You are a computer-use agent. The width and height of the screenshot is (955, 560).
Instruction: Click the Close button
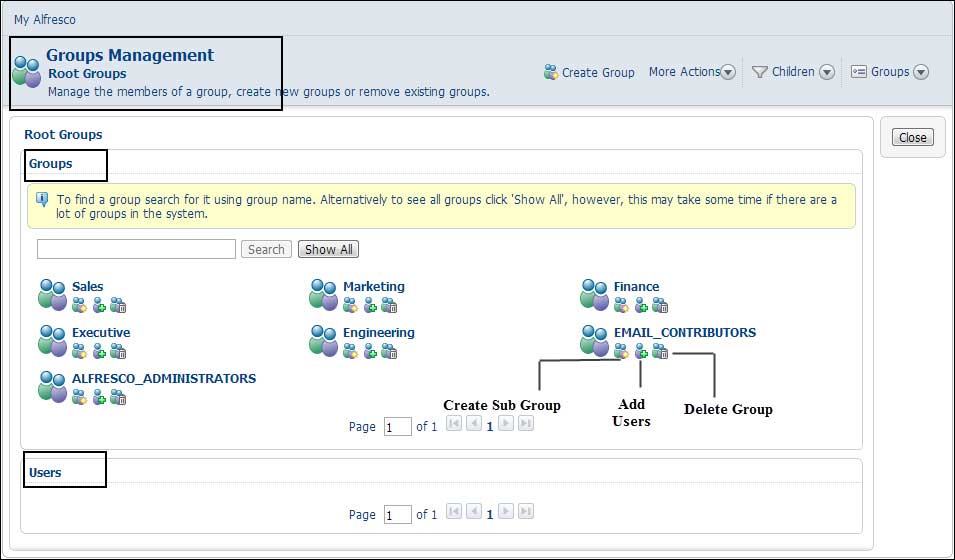(912, 137)
